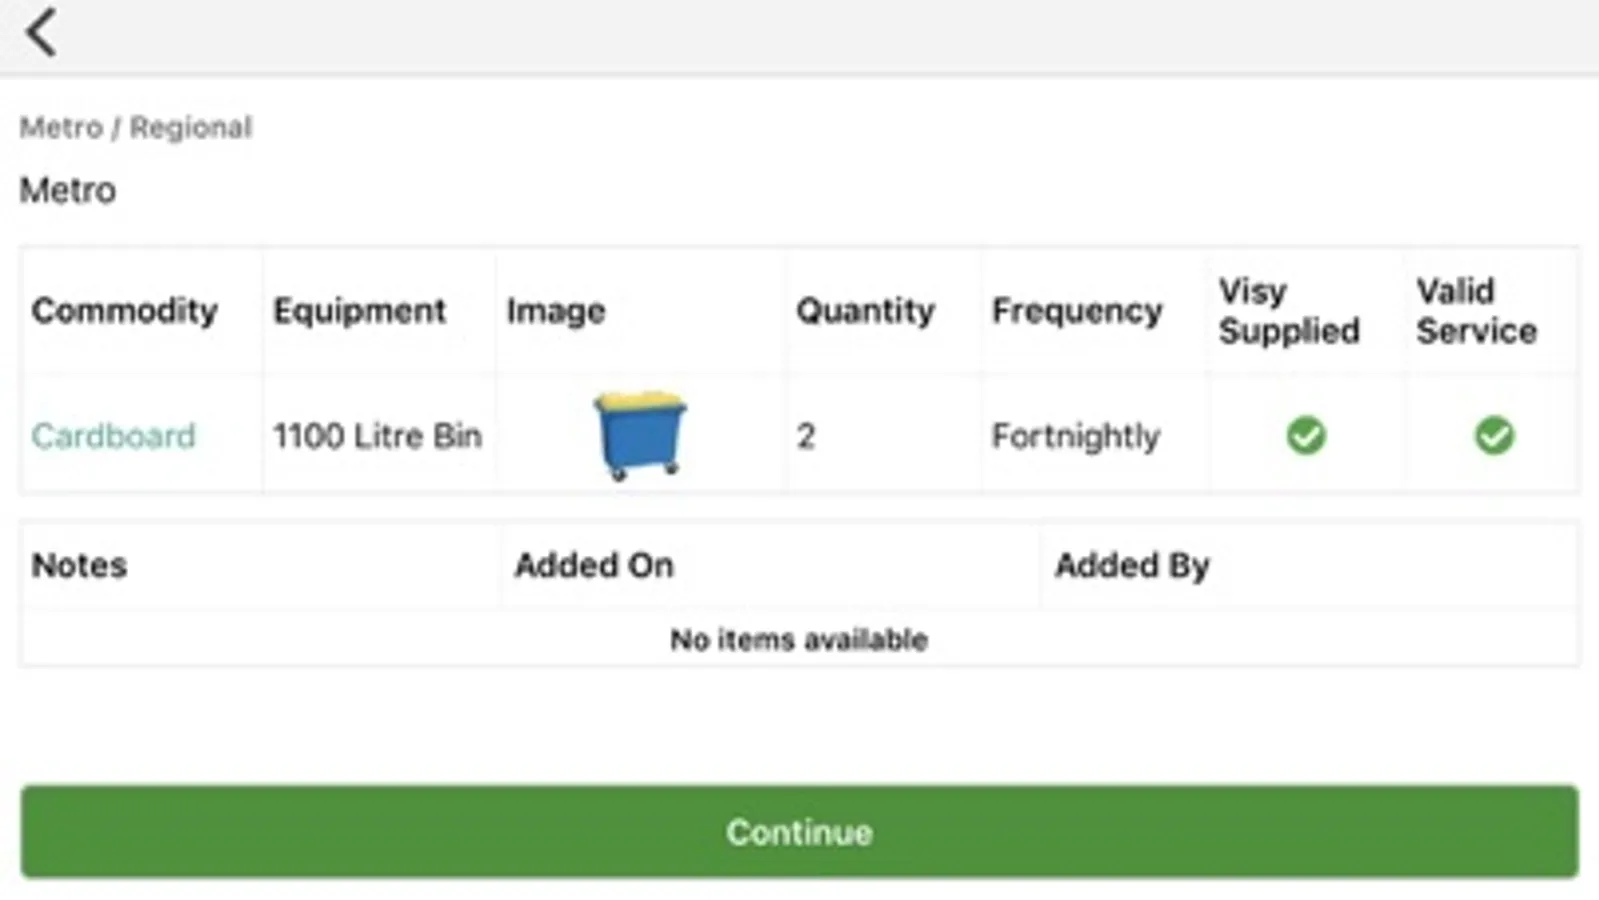Viewport: 1599px width, 900px height.
Task: Tap the back arrow icon
Action: coord(41,33)
